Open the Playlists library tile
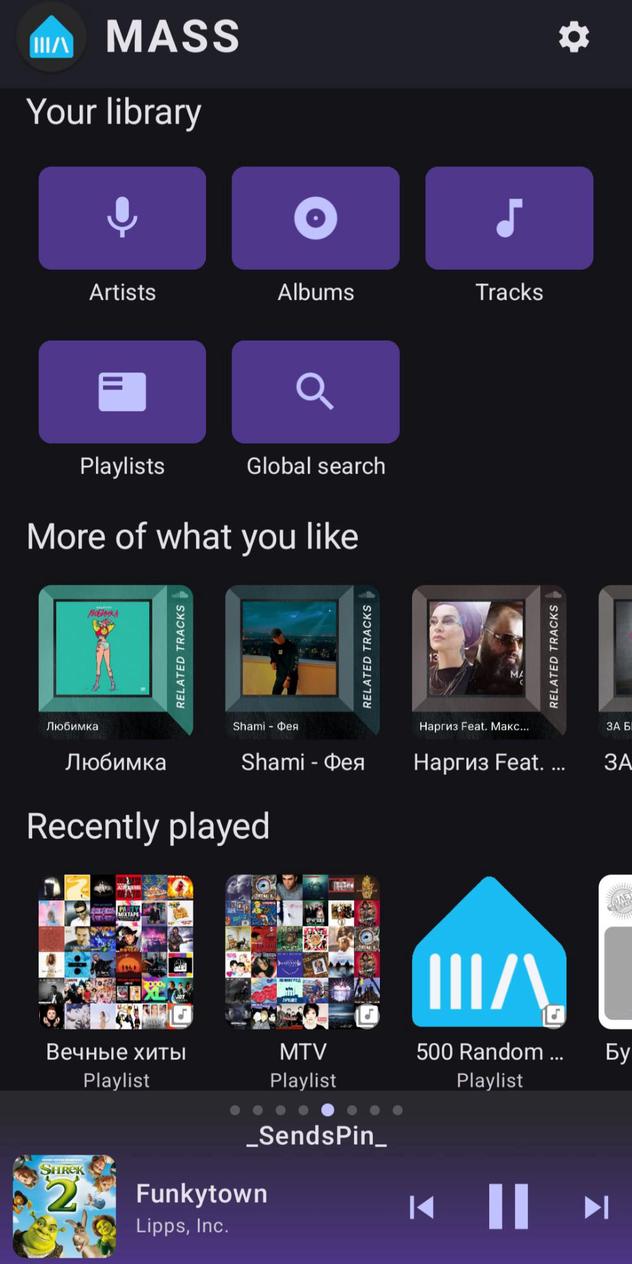Image resolution: width=632 pixels, height=1264 pixels. pyautogui.click(x=122, y=392)
